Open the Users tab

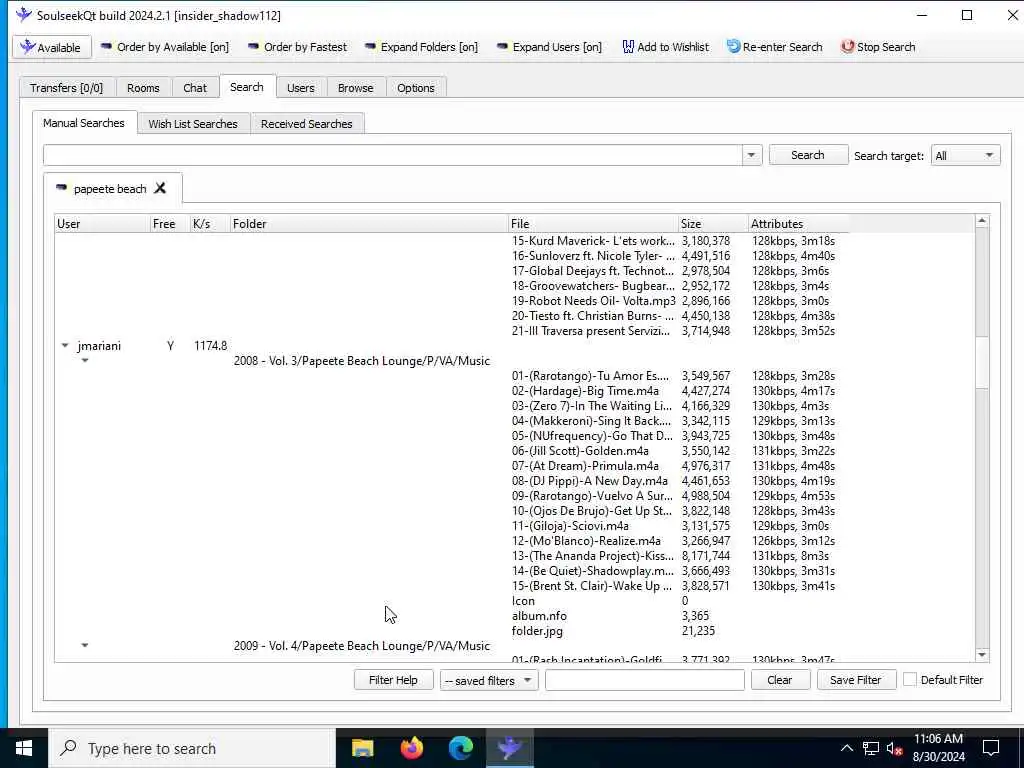[x=300, y=88]
